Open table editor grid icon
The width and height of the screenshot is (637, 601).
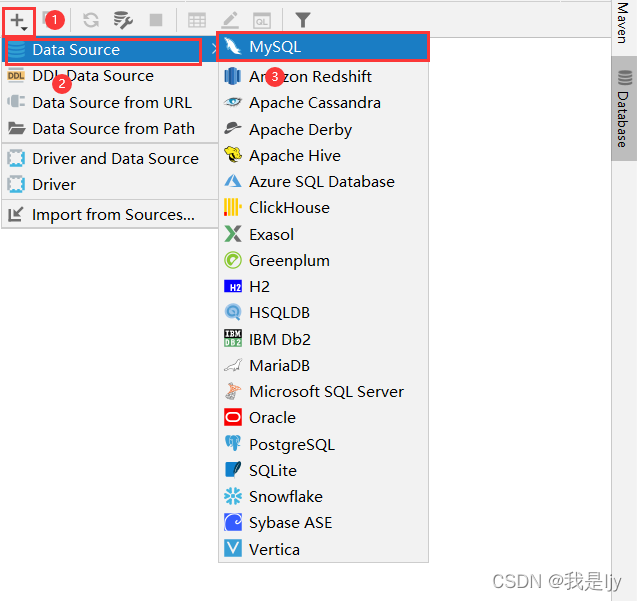pyautogui.click(x=197, y=20)
